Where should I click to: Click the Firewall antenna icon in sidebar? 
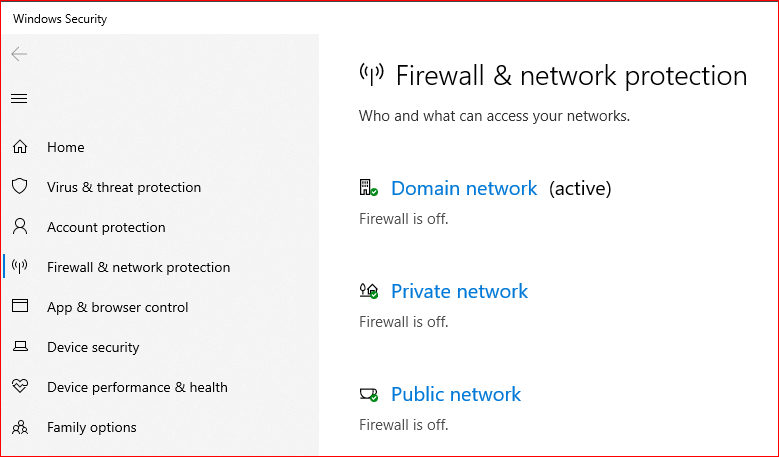pos(19,267)
